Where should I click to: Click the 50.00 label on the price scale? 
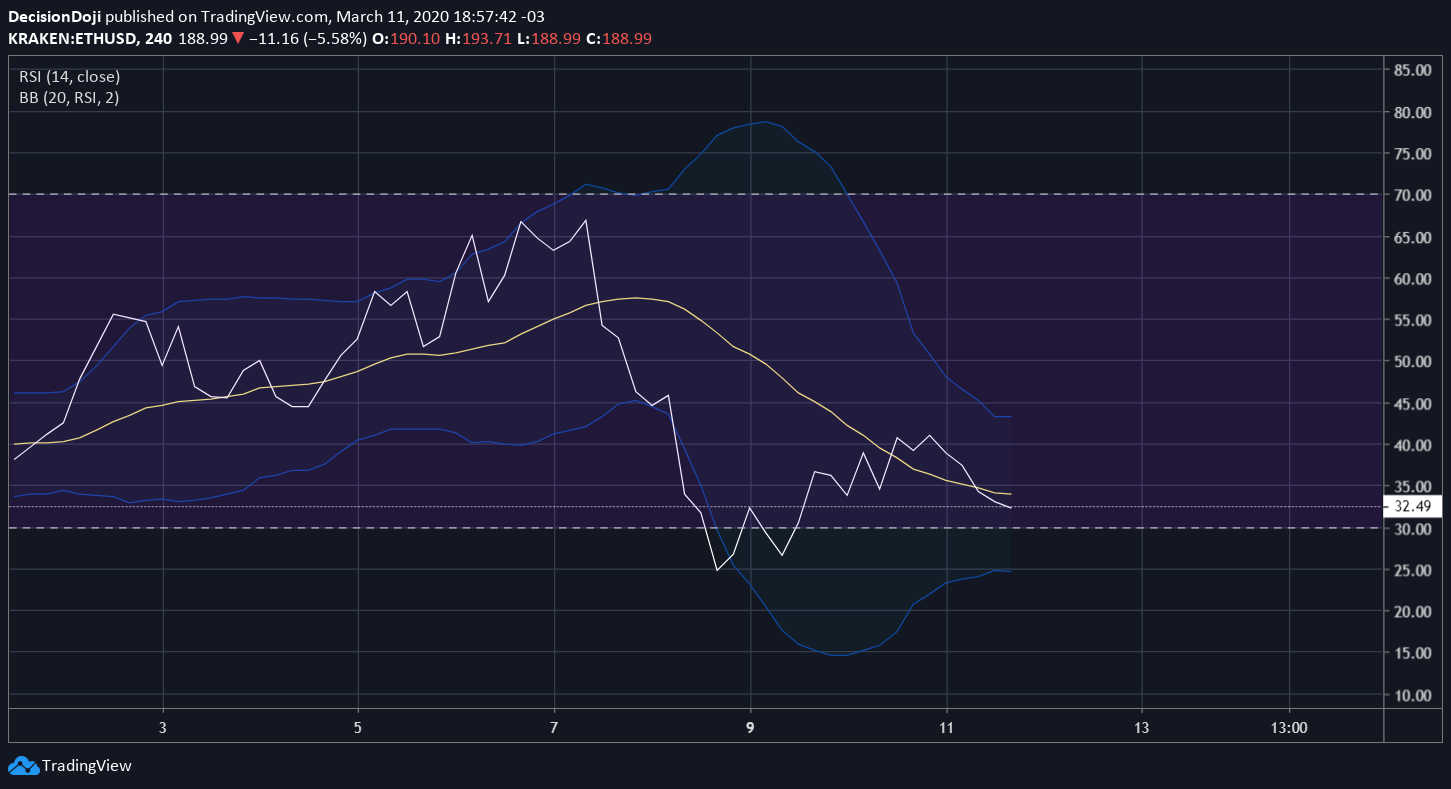(x=1411, y=361)
